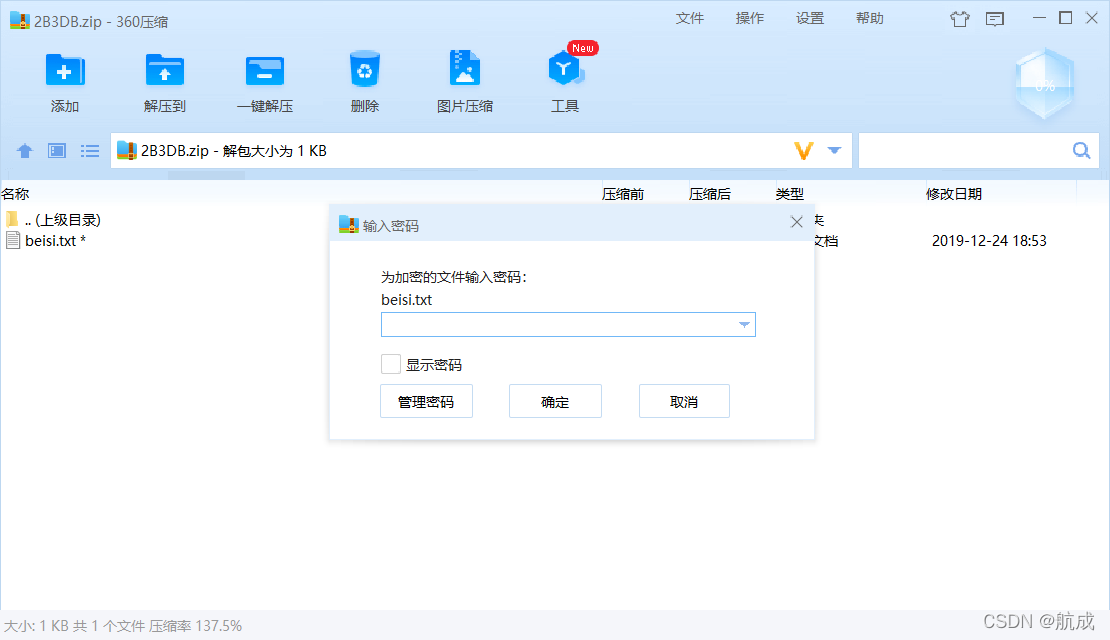Open the 操作 (Actions) menu
Viewport: 1110px width, 640px height.
(x=750, y=18)
